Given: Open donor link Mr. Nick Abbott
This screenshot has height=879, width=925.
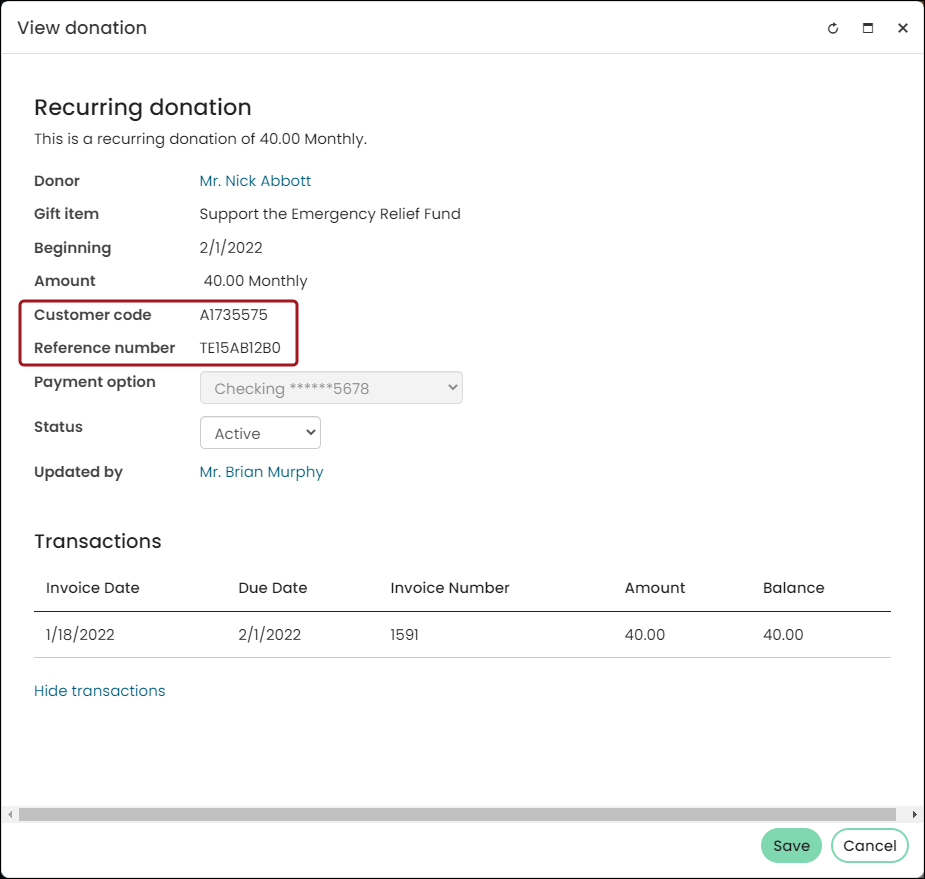Looking at the screenshot, I should 255,181.
